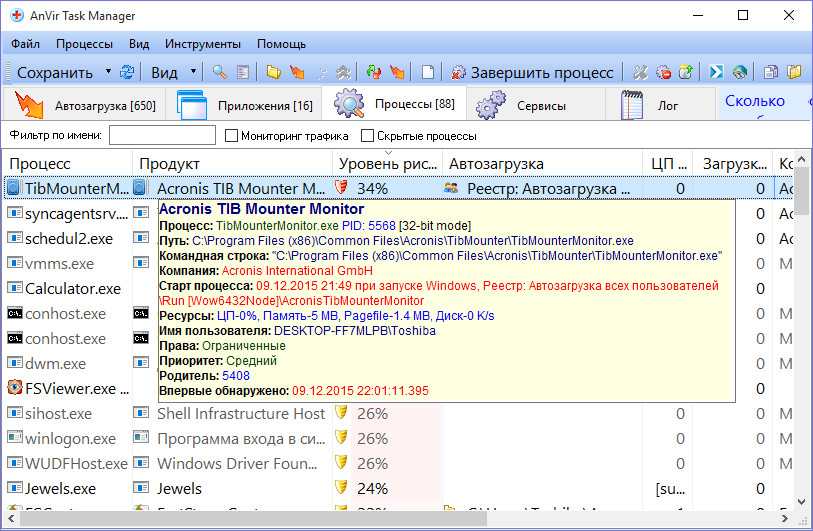Click the red shield risk icon at 34%
This screenshot has height=531, width=813.
[x=341, y=187]
